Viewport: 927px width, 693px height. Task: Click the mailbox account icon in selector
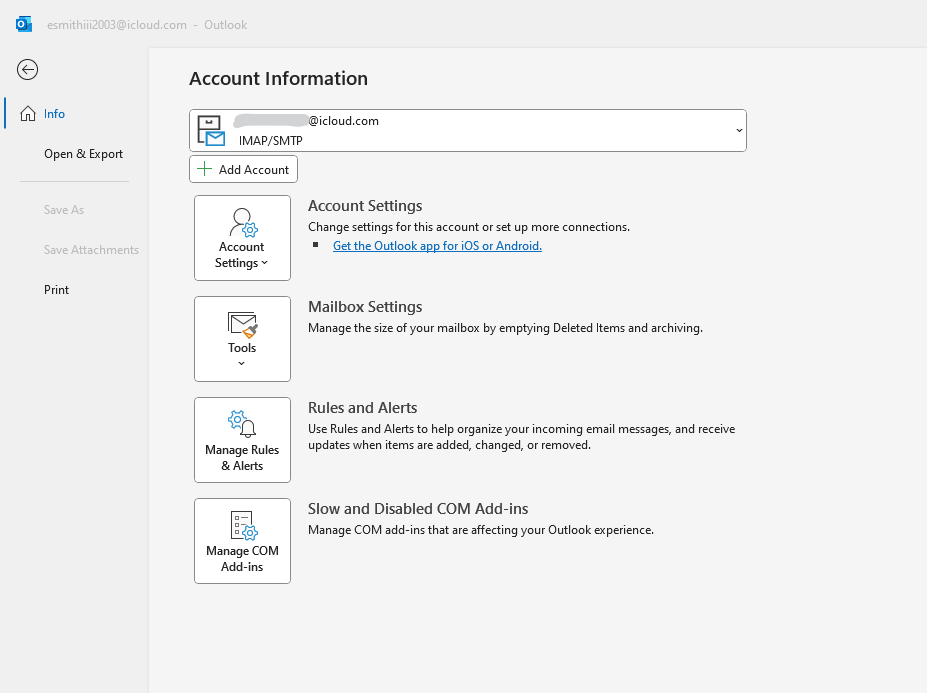[211, 131]
